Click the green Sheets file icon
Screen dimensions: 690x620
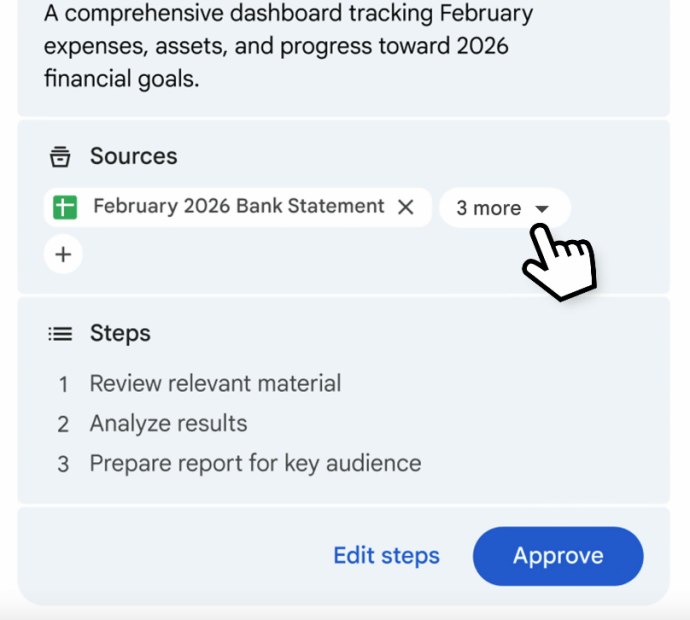[66, 207]
